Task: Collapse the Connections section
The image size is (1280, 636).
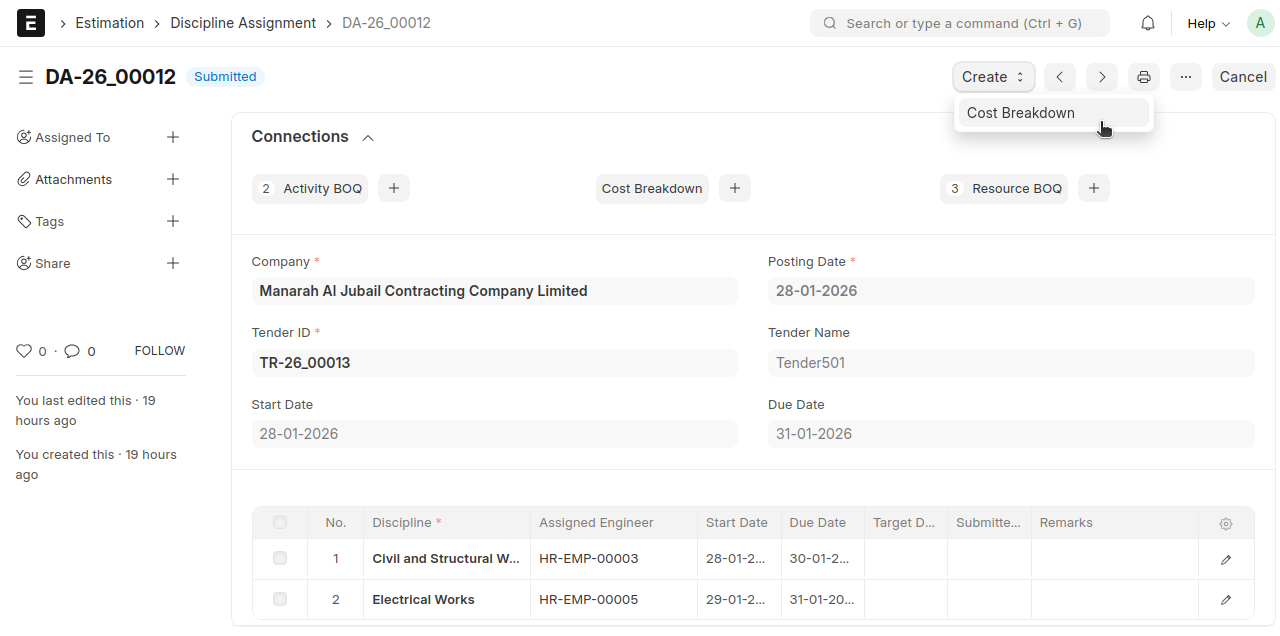Action: click(368, 138)
